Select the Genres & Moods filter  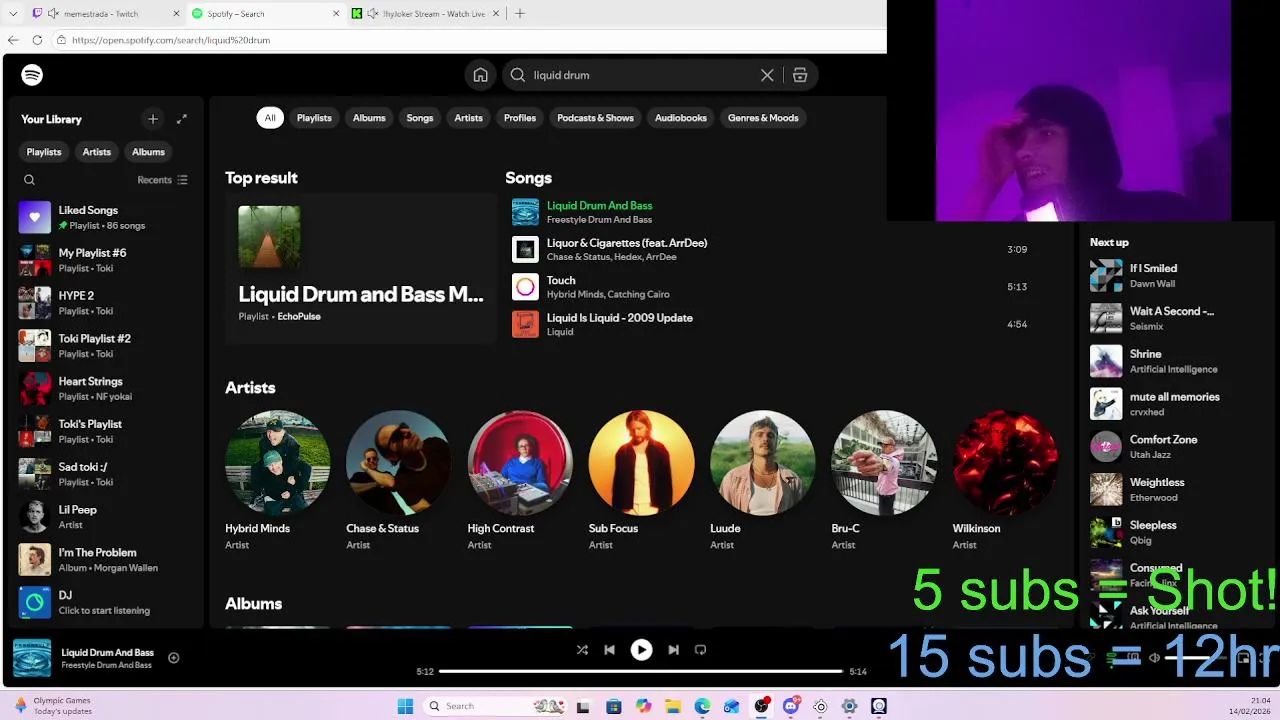[x=763, y=118]
